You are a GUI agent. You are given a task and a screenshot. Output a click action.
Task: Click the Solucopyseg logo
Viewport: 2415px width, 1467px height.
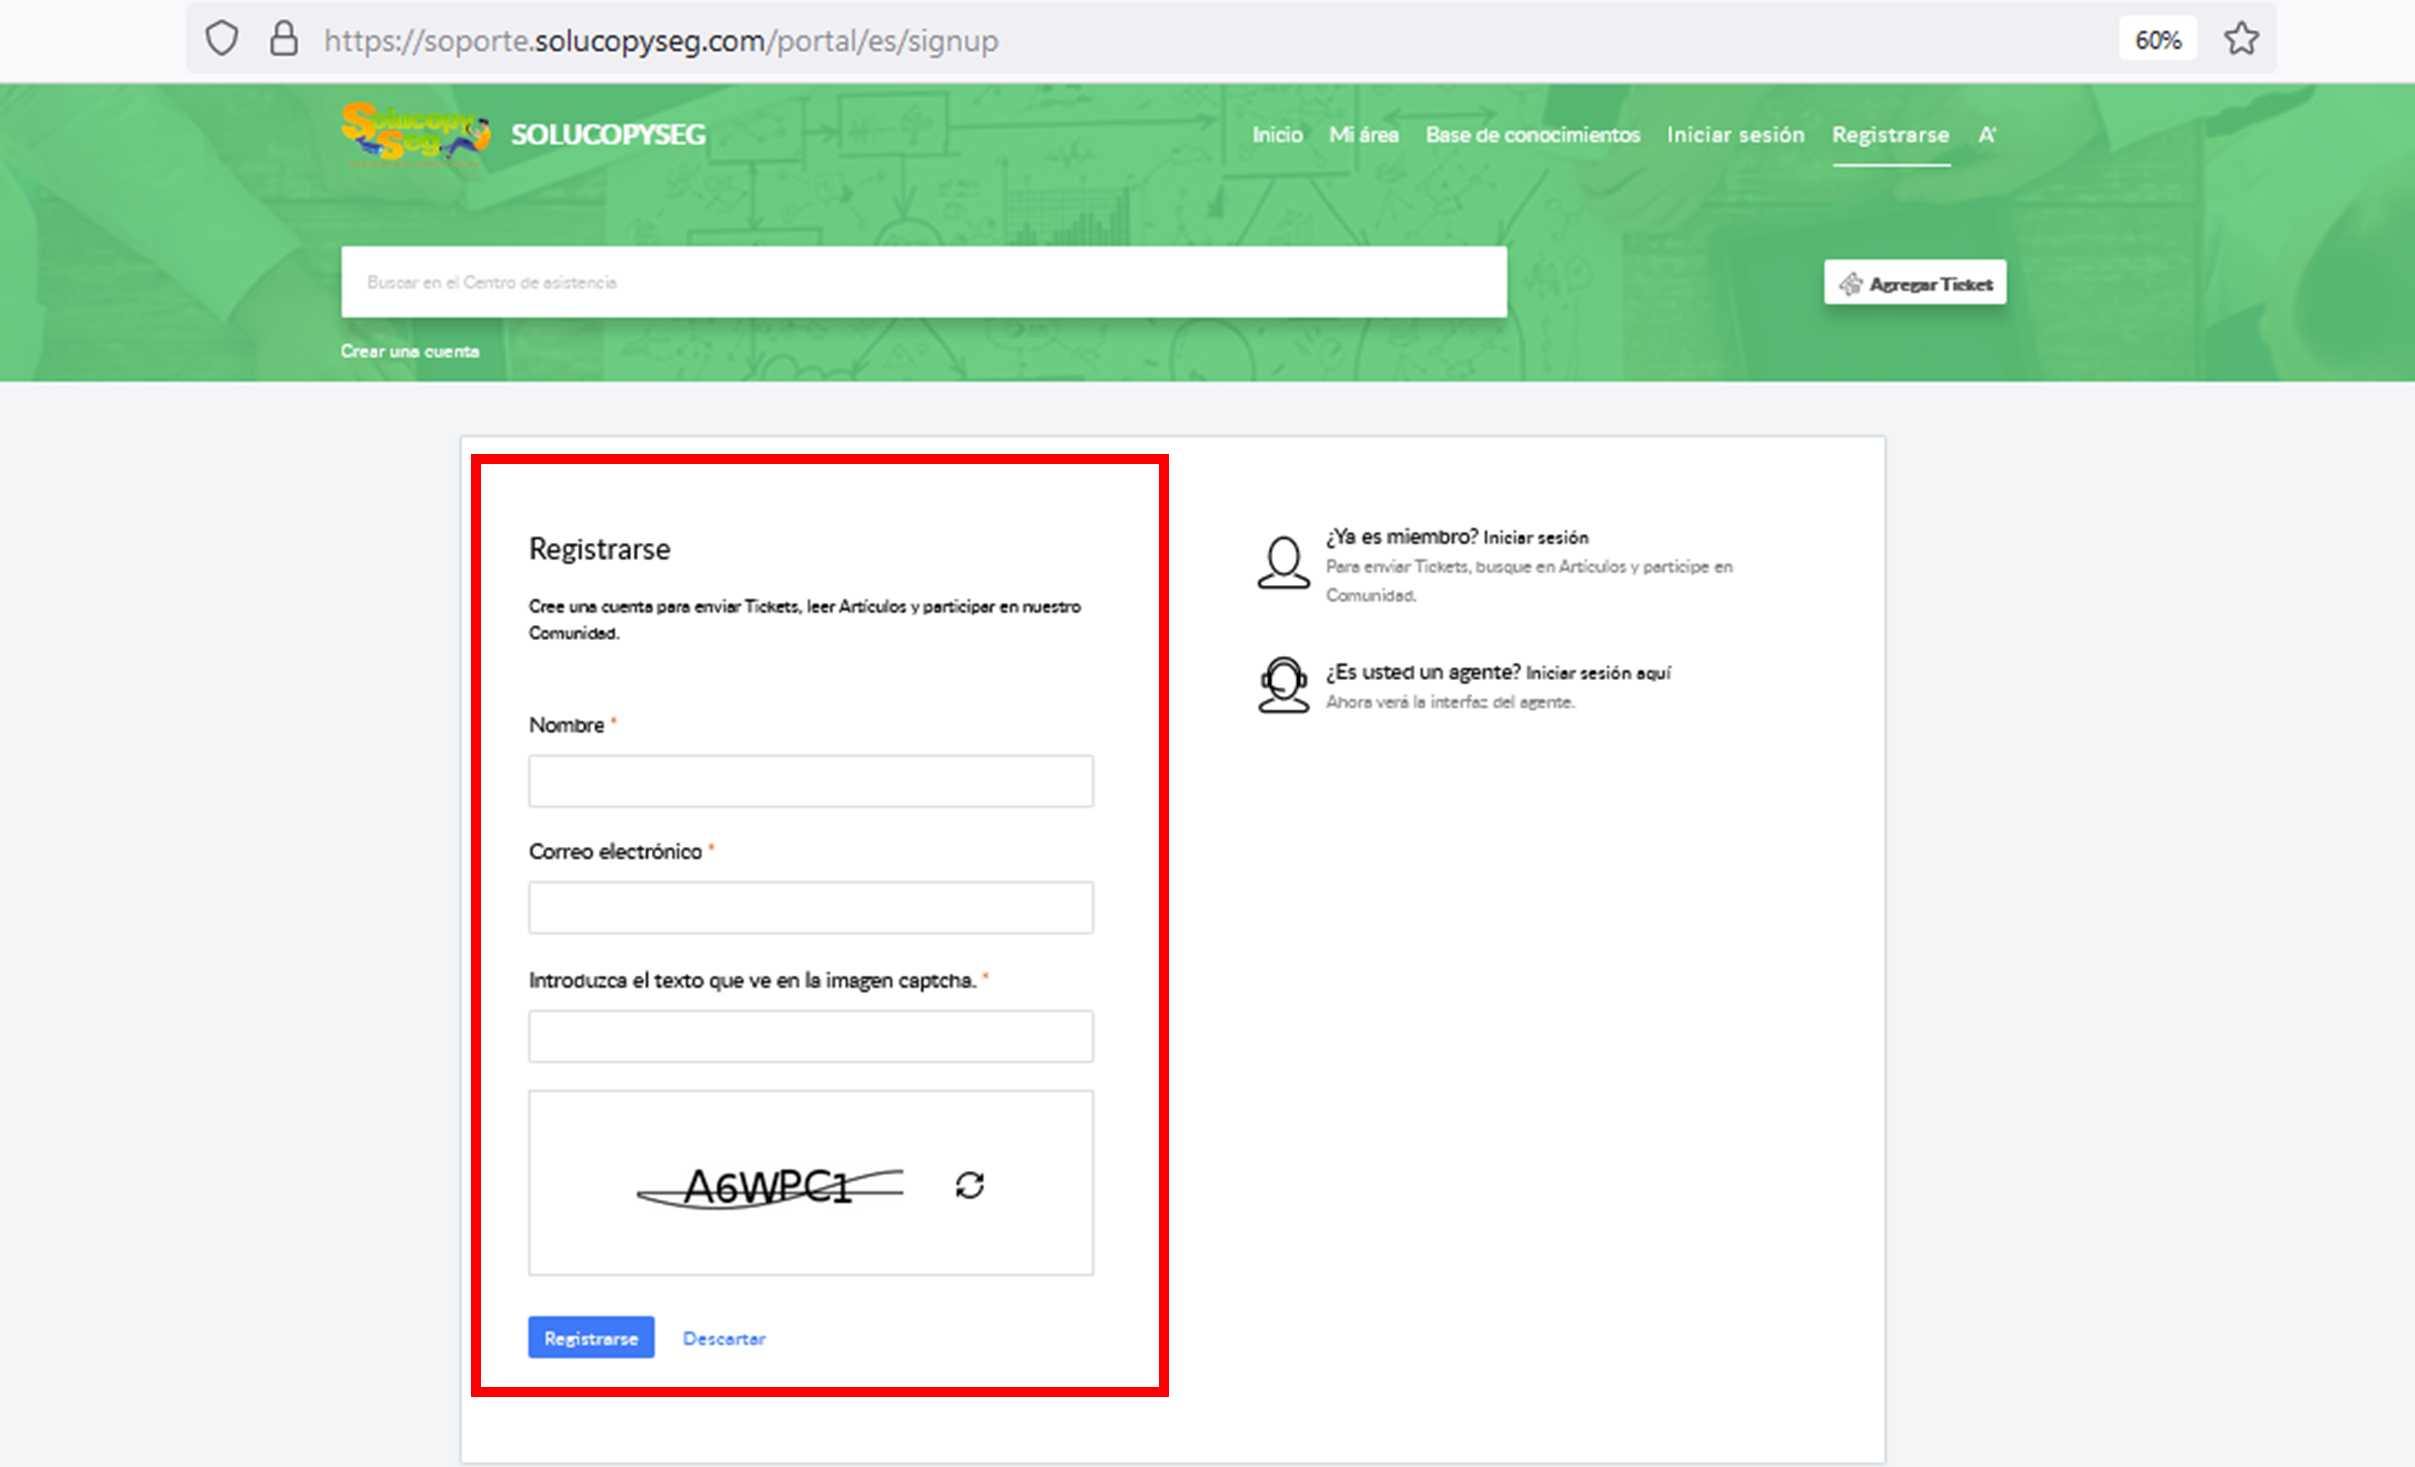click(x=415, y=133)
